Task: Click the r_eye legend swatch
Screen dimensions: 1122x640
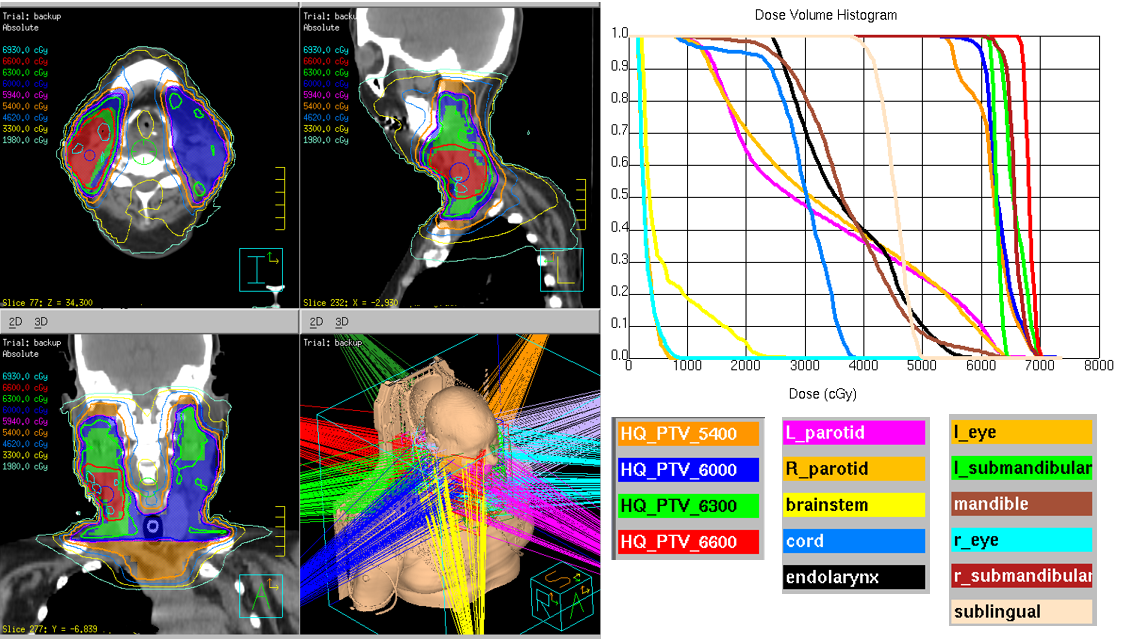Action: (1021, 540)
